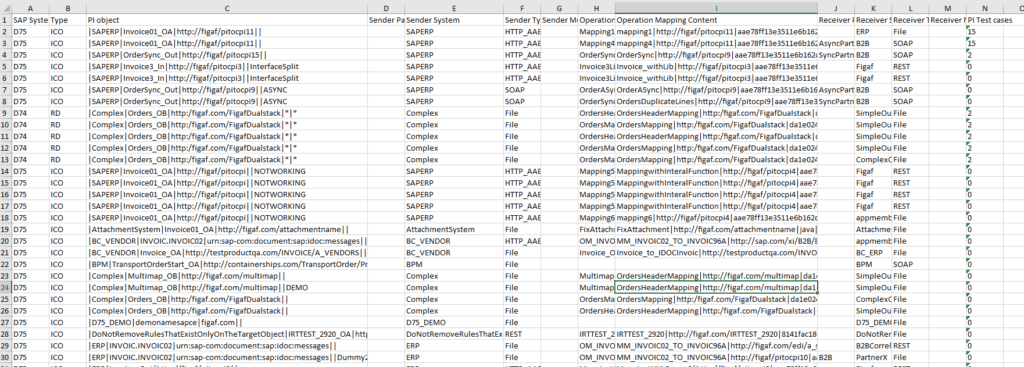Select 'appmemb' receiver cell in row 18

(x=873, y=217)
